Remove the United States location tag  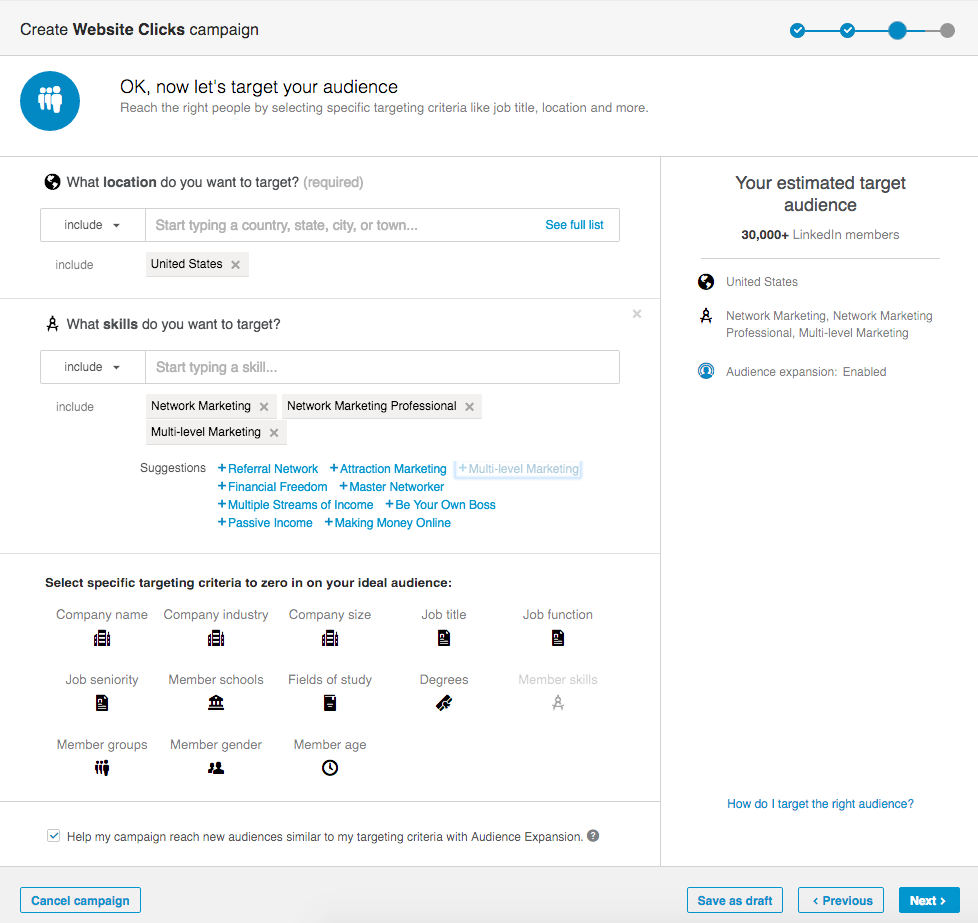[236, 264]
